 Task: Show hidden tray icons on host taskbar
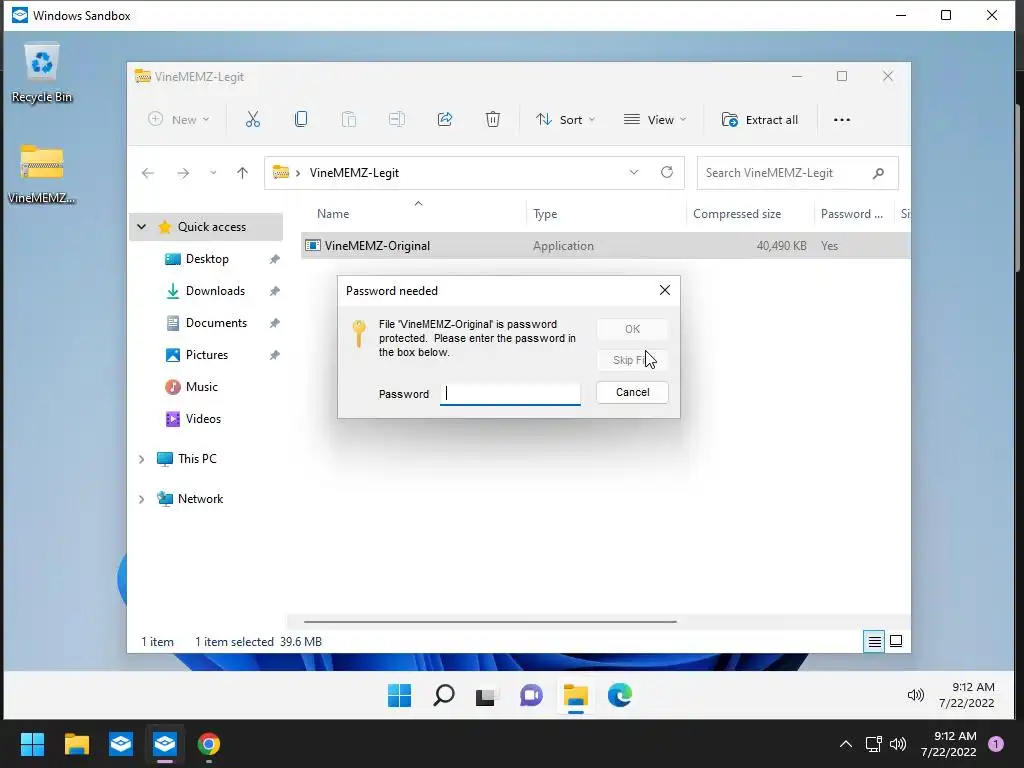(x=846, y=744)
